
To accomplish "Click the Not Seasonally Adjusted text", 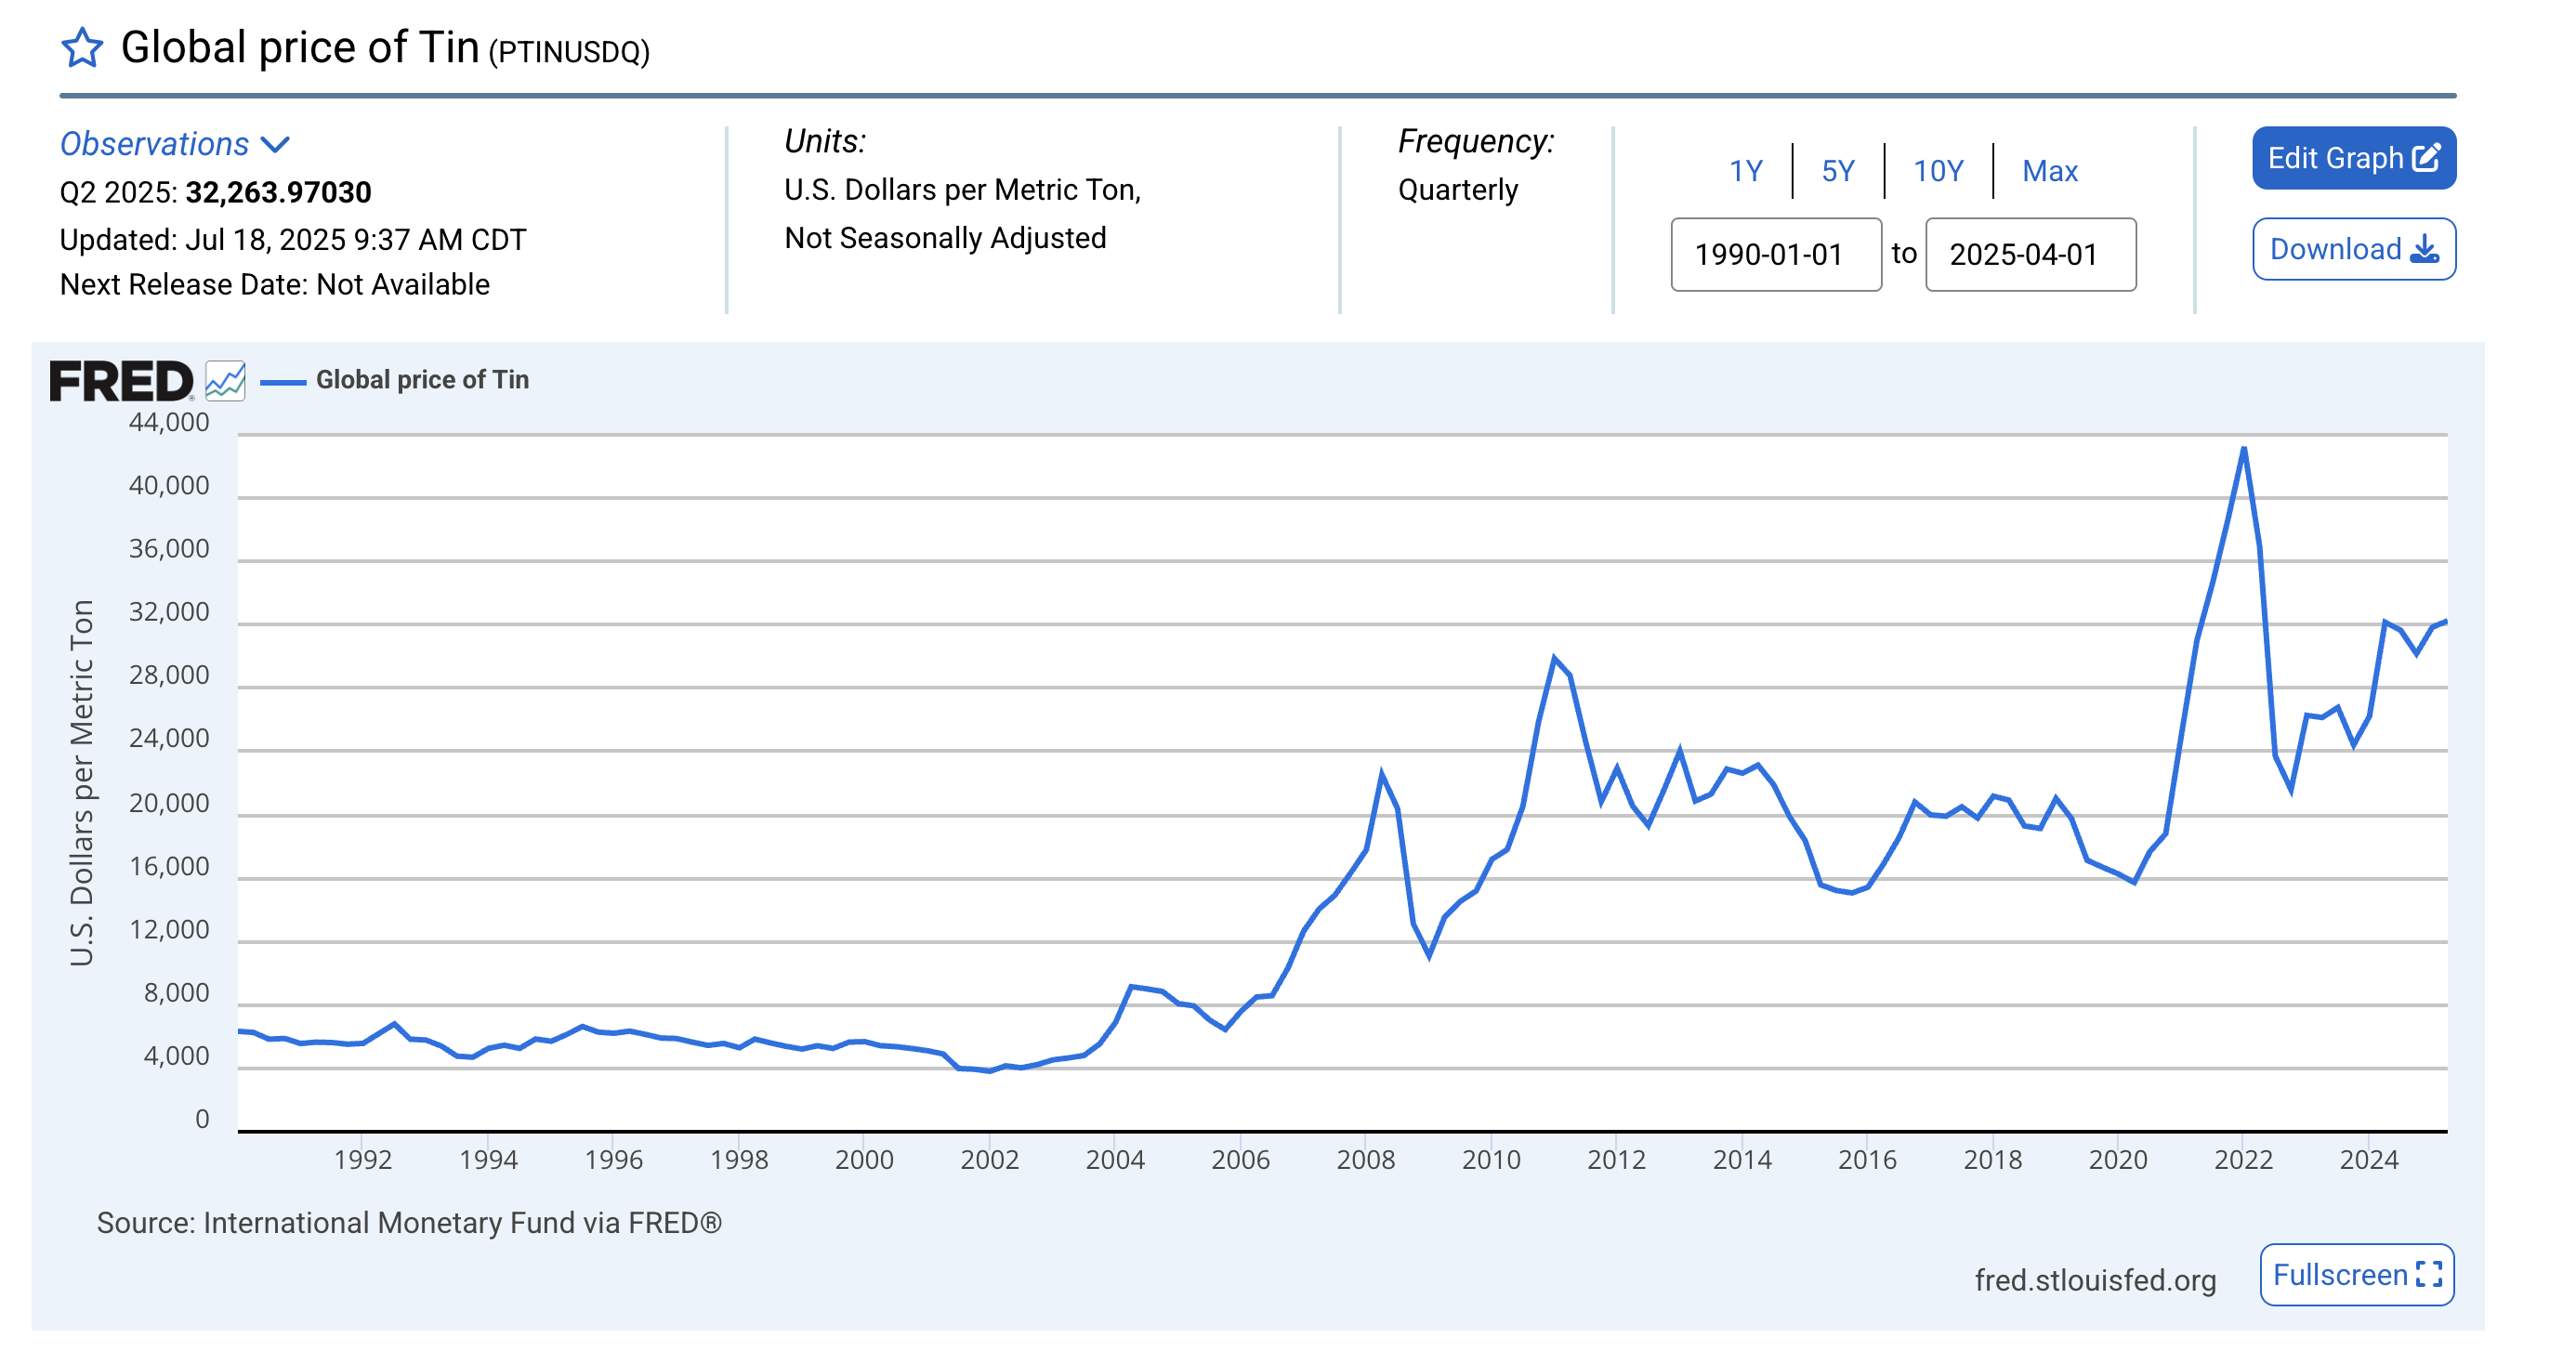I will pos(945,238).
